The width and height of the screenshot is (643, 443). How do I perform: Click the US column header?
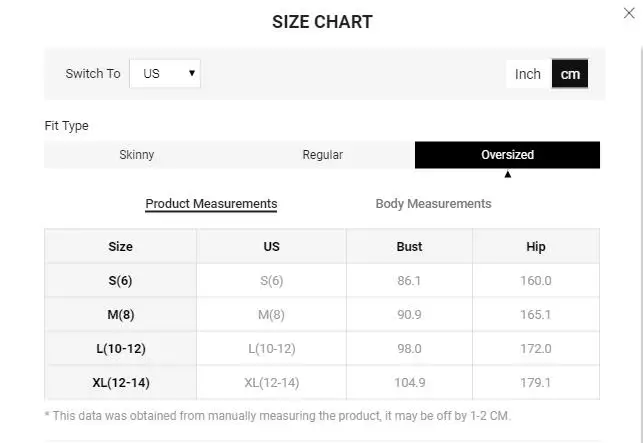[x=271, y=246]
